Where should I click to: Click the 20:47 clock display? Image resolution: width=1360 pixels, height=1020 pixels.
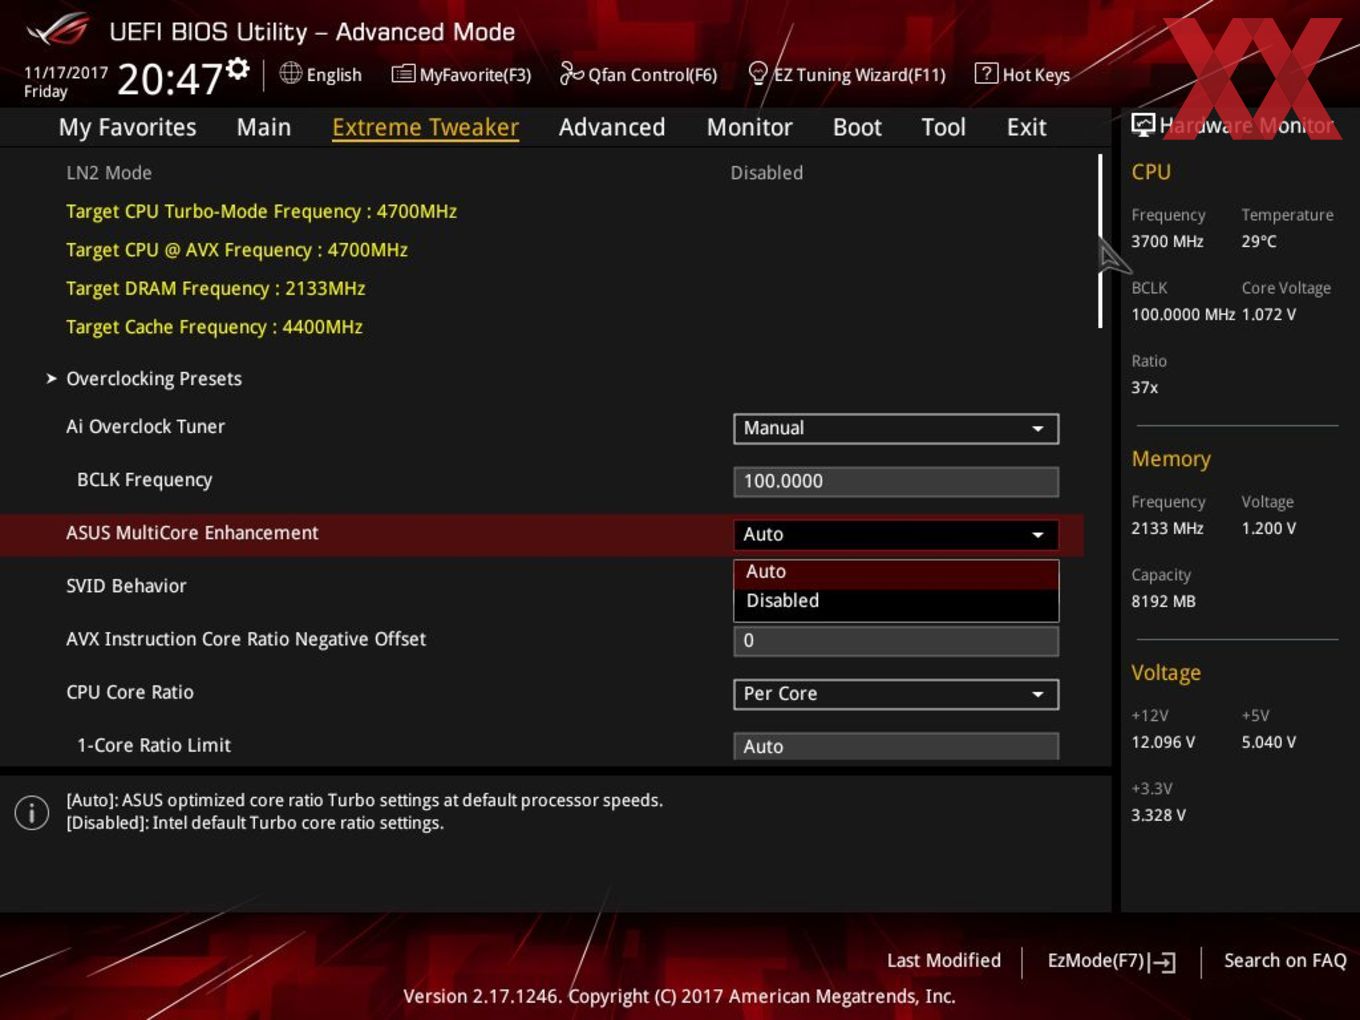coord(170,78)
